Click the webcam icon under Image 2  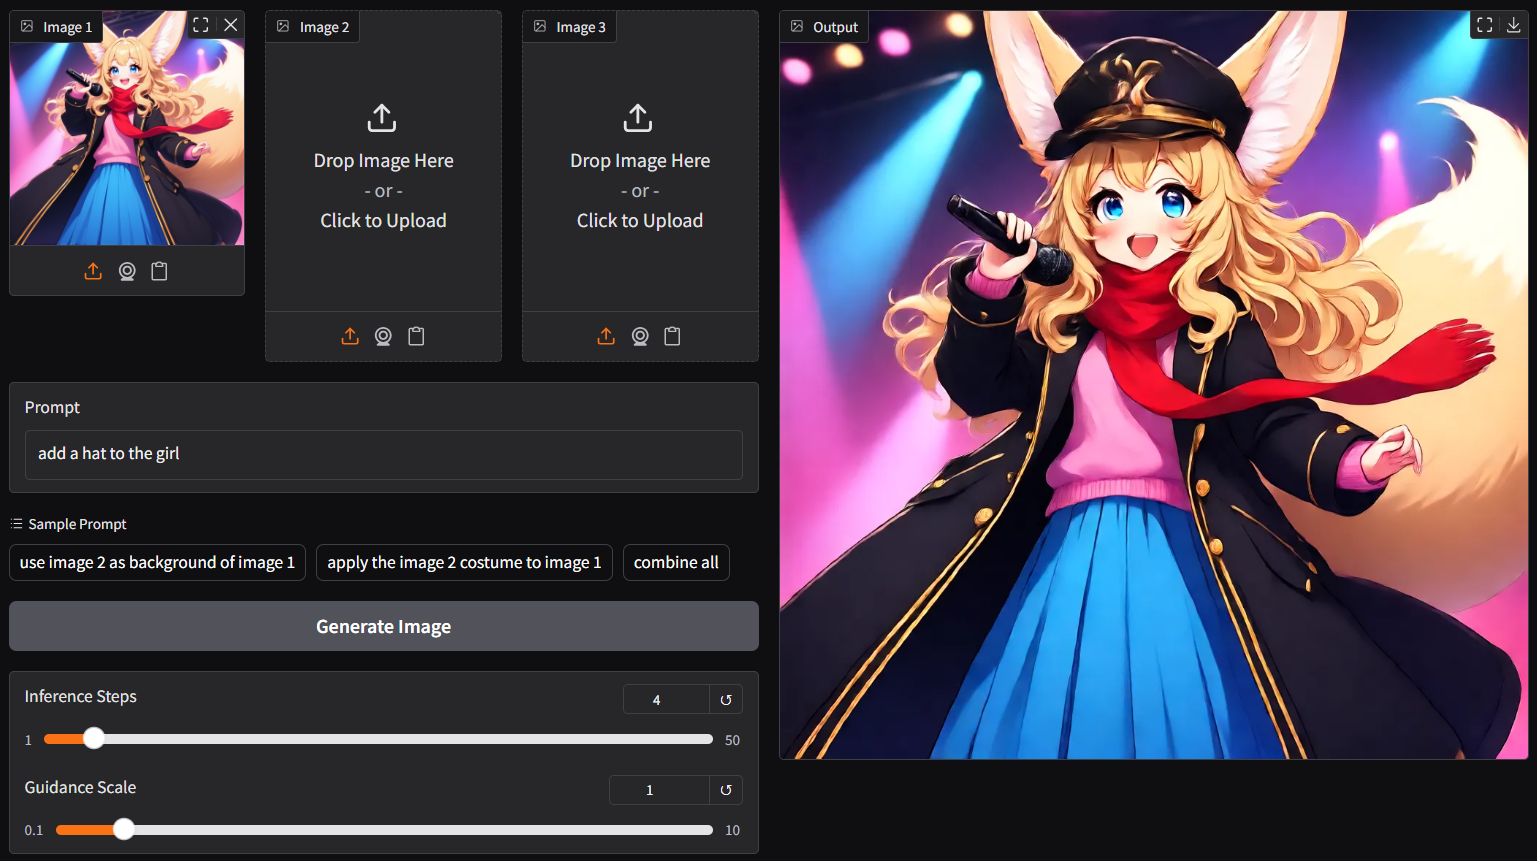[383, 336]
